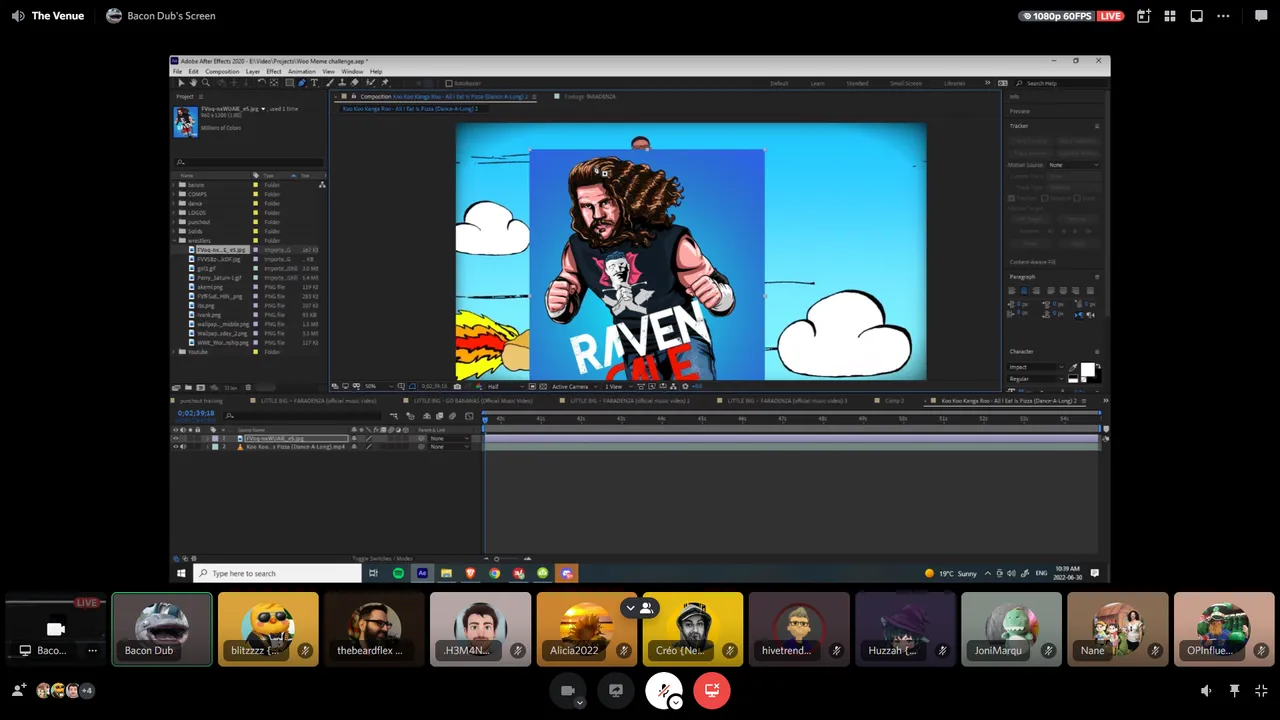This screenshot has height=720, width=1280.
Task: Select the Hand tool in After Effects
Action: coord(194,83)
